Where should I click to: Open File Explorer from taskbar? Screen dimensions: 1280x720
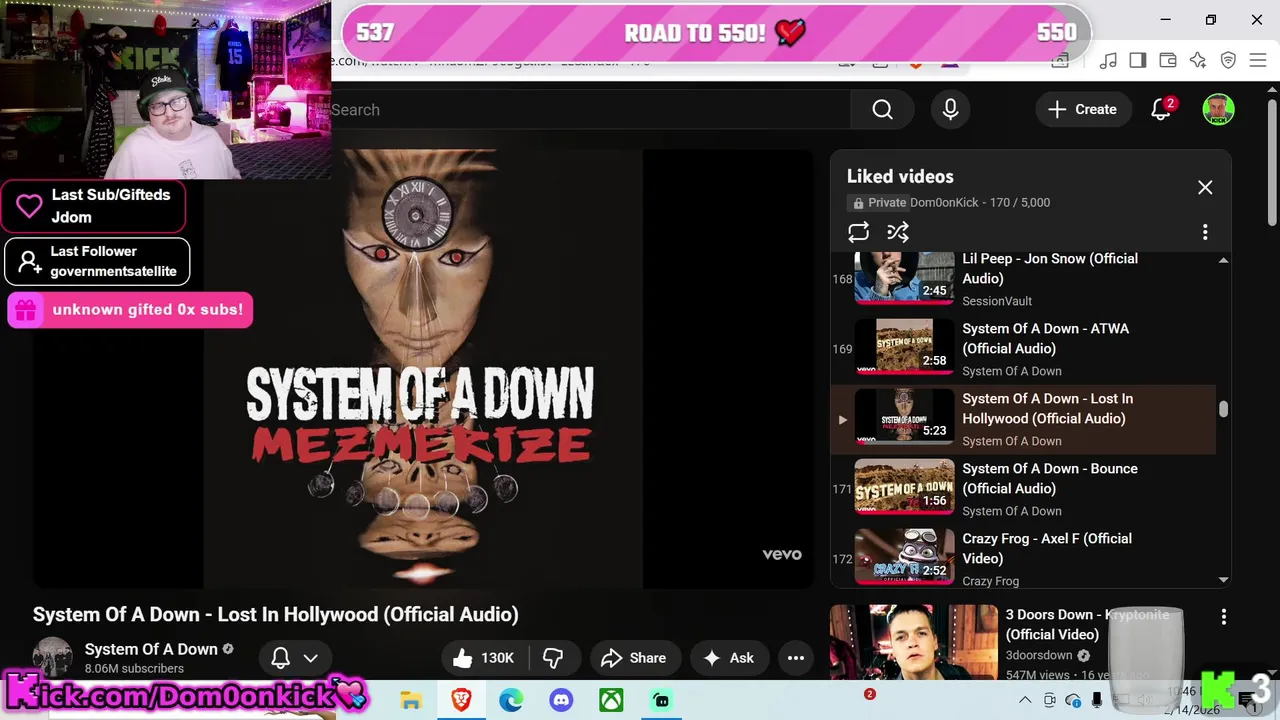[x=411, y=700]
